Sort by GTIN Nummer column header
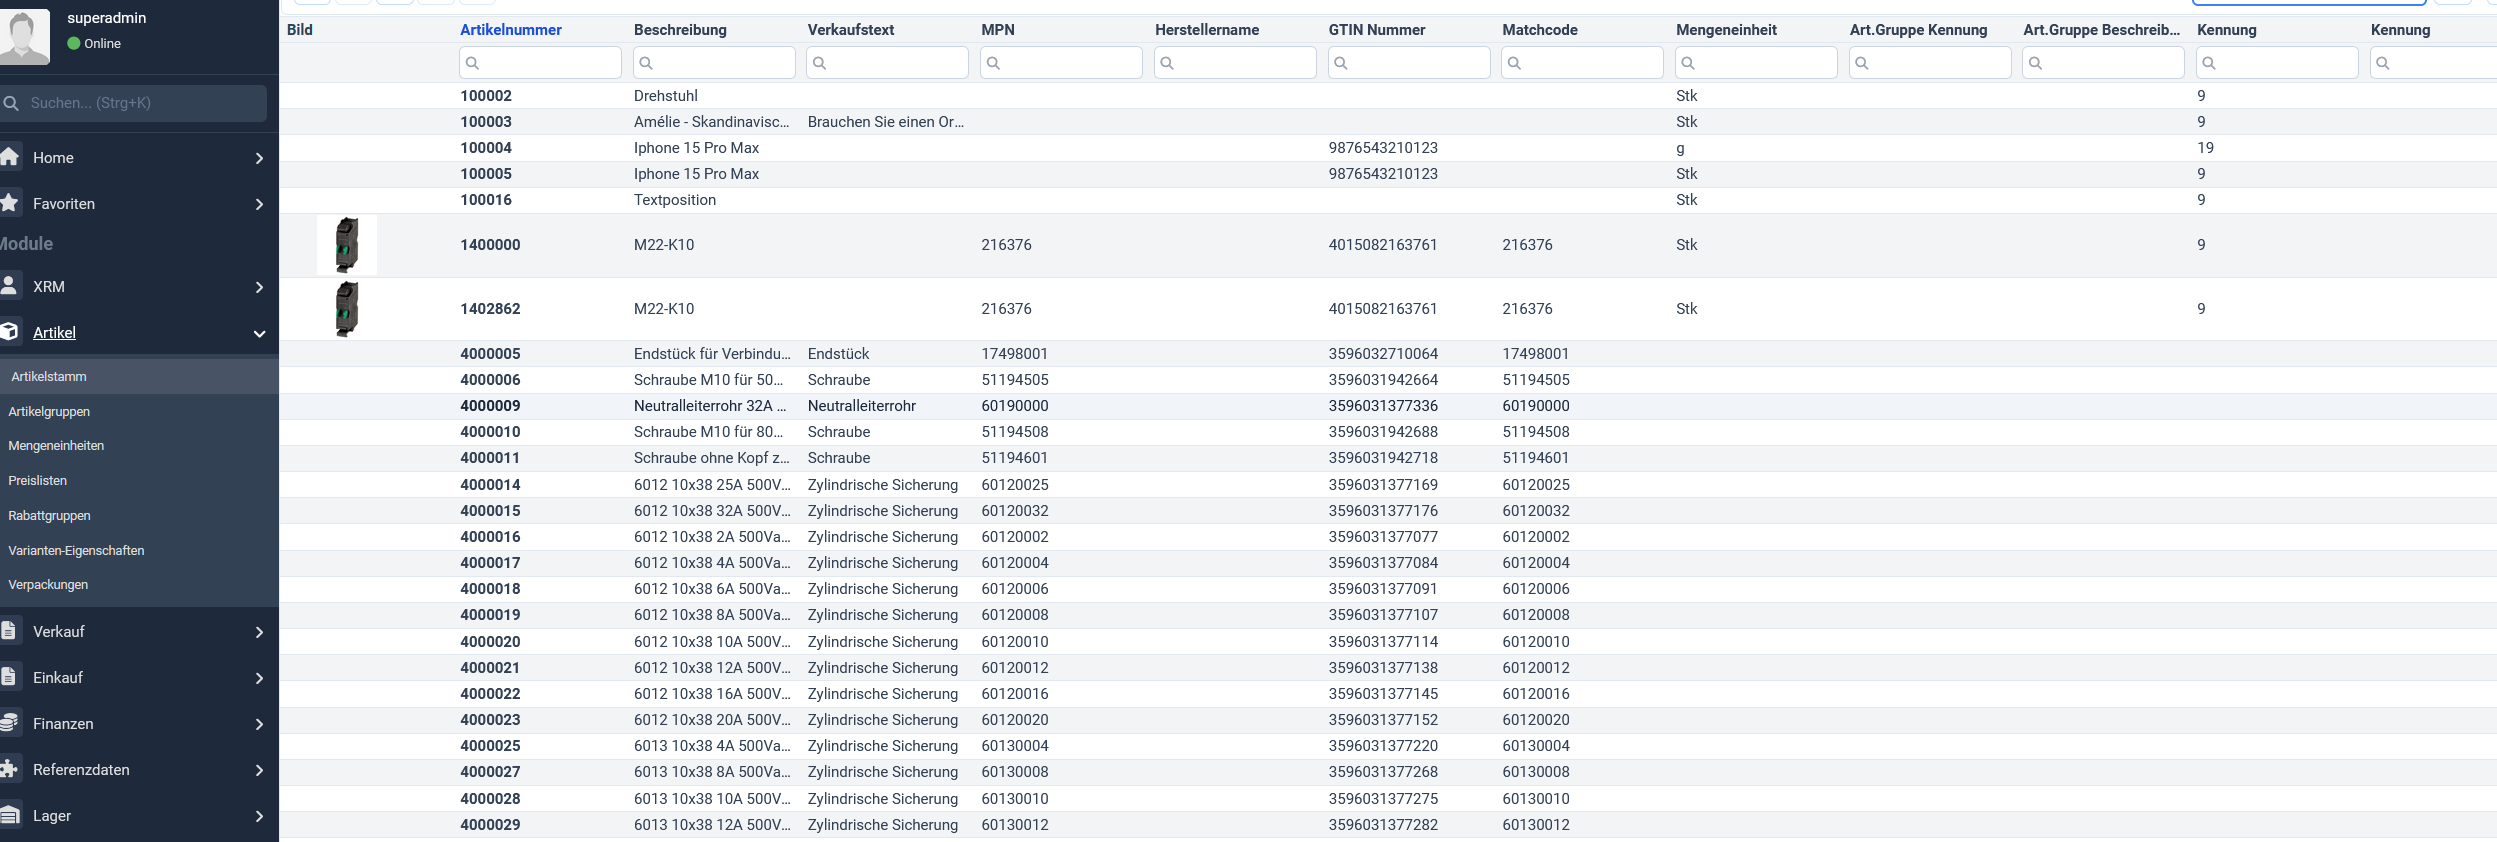Image resolution: width=2497 pixels, height=842 pixels. click(1376, 30)
